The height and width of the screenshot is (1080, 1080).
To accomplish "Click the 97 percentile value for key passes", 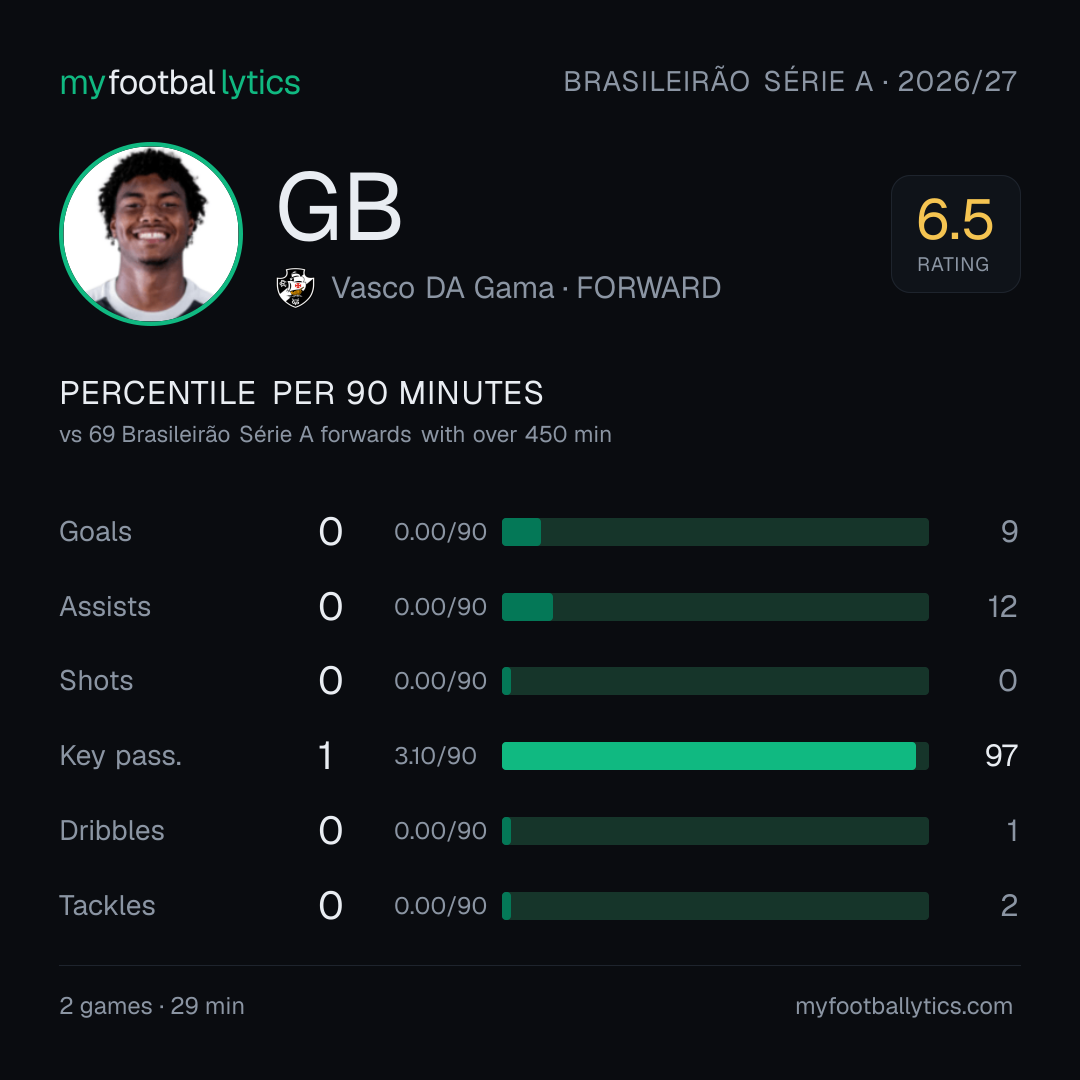I will pyautogui.click(x=1001, y=756).
